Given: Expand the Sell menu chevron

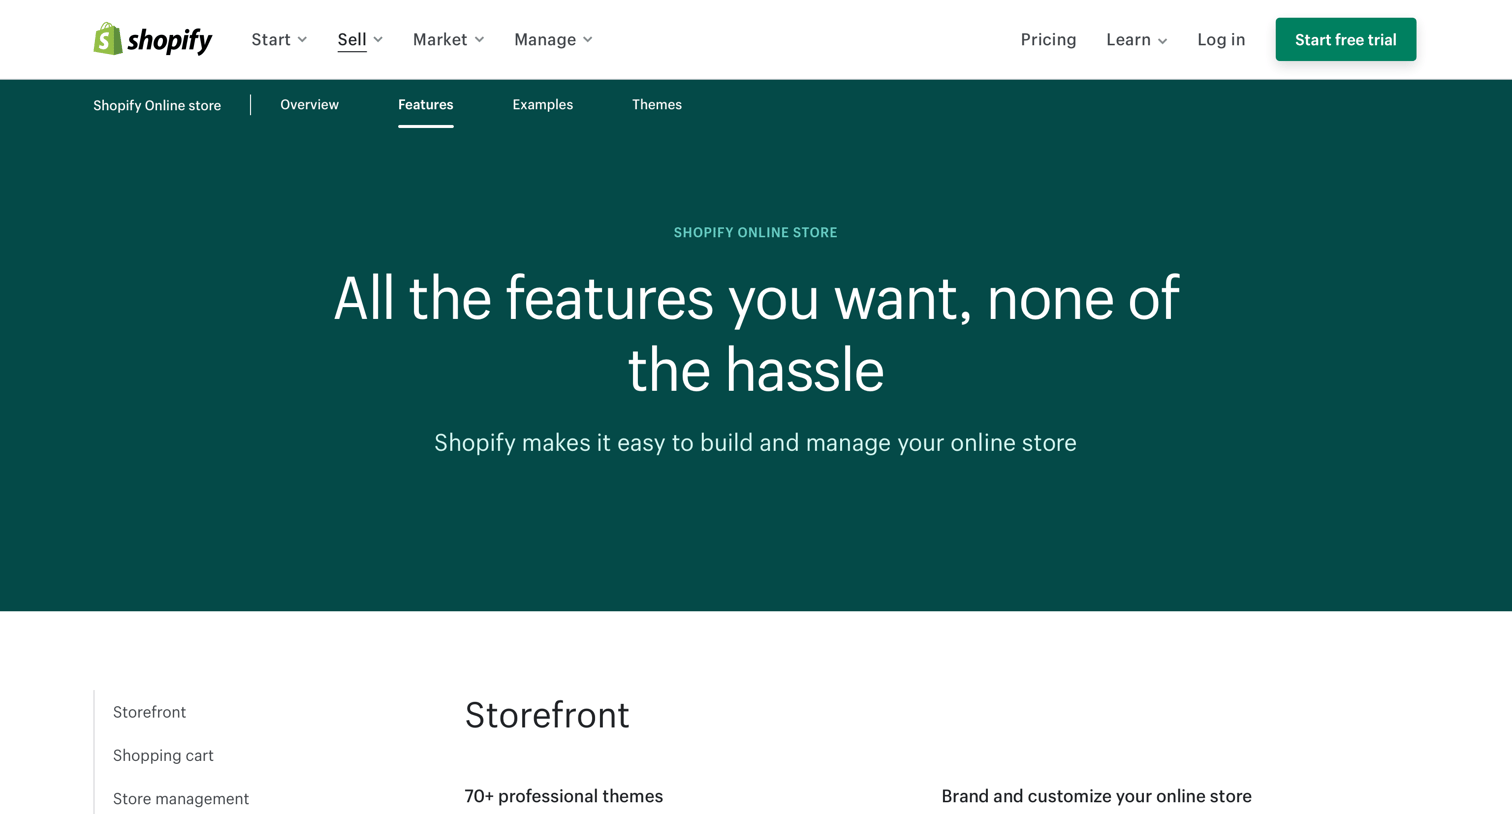Looking at the screenshot, I should pyautogui.click(x=378, y=40).
